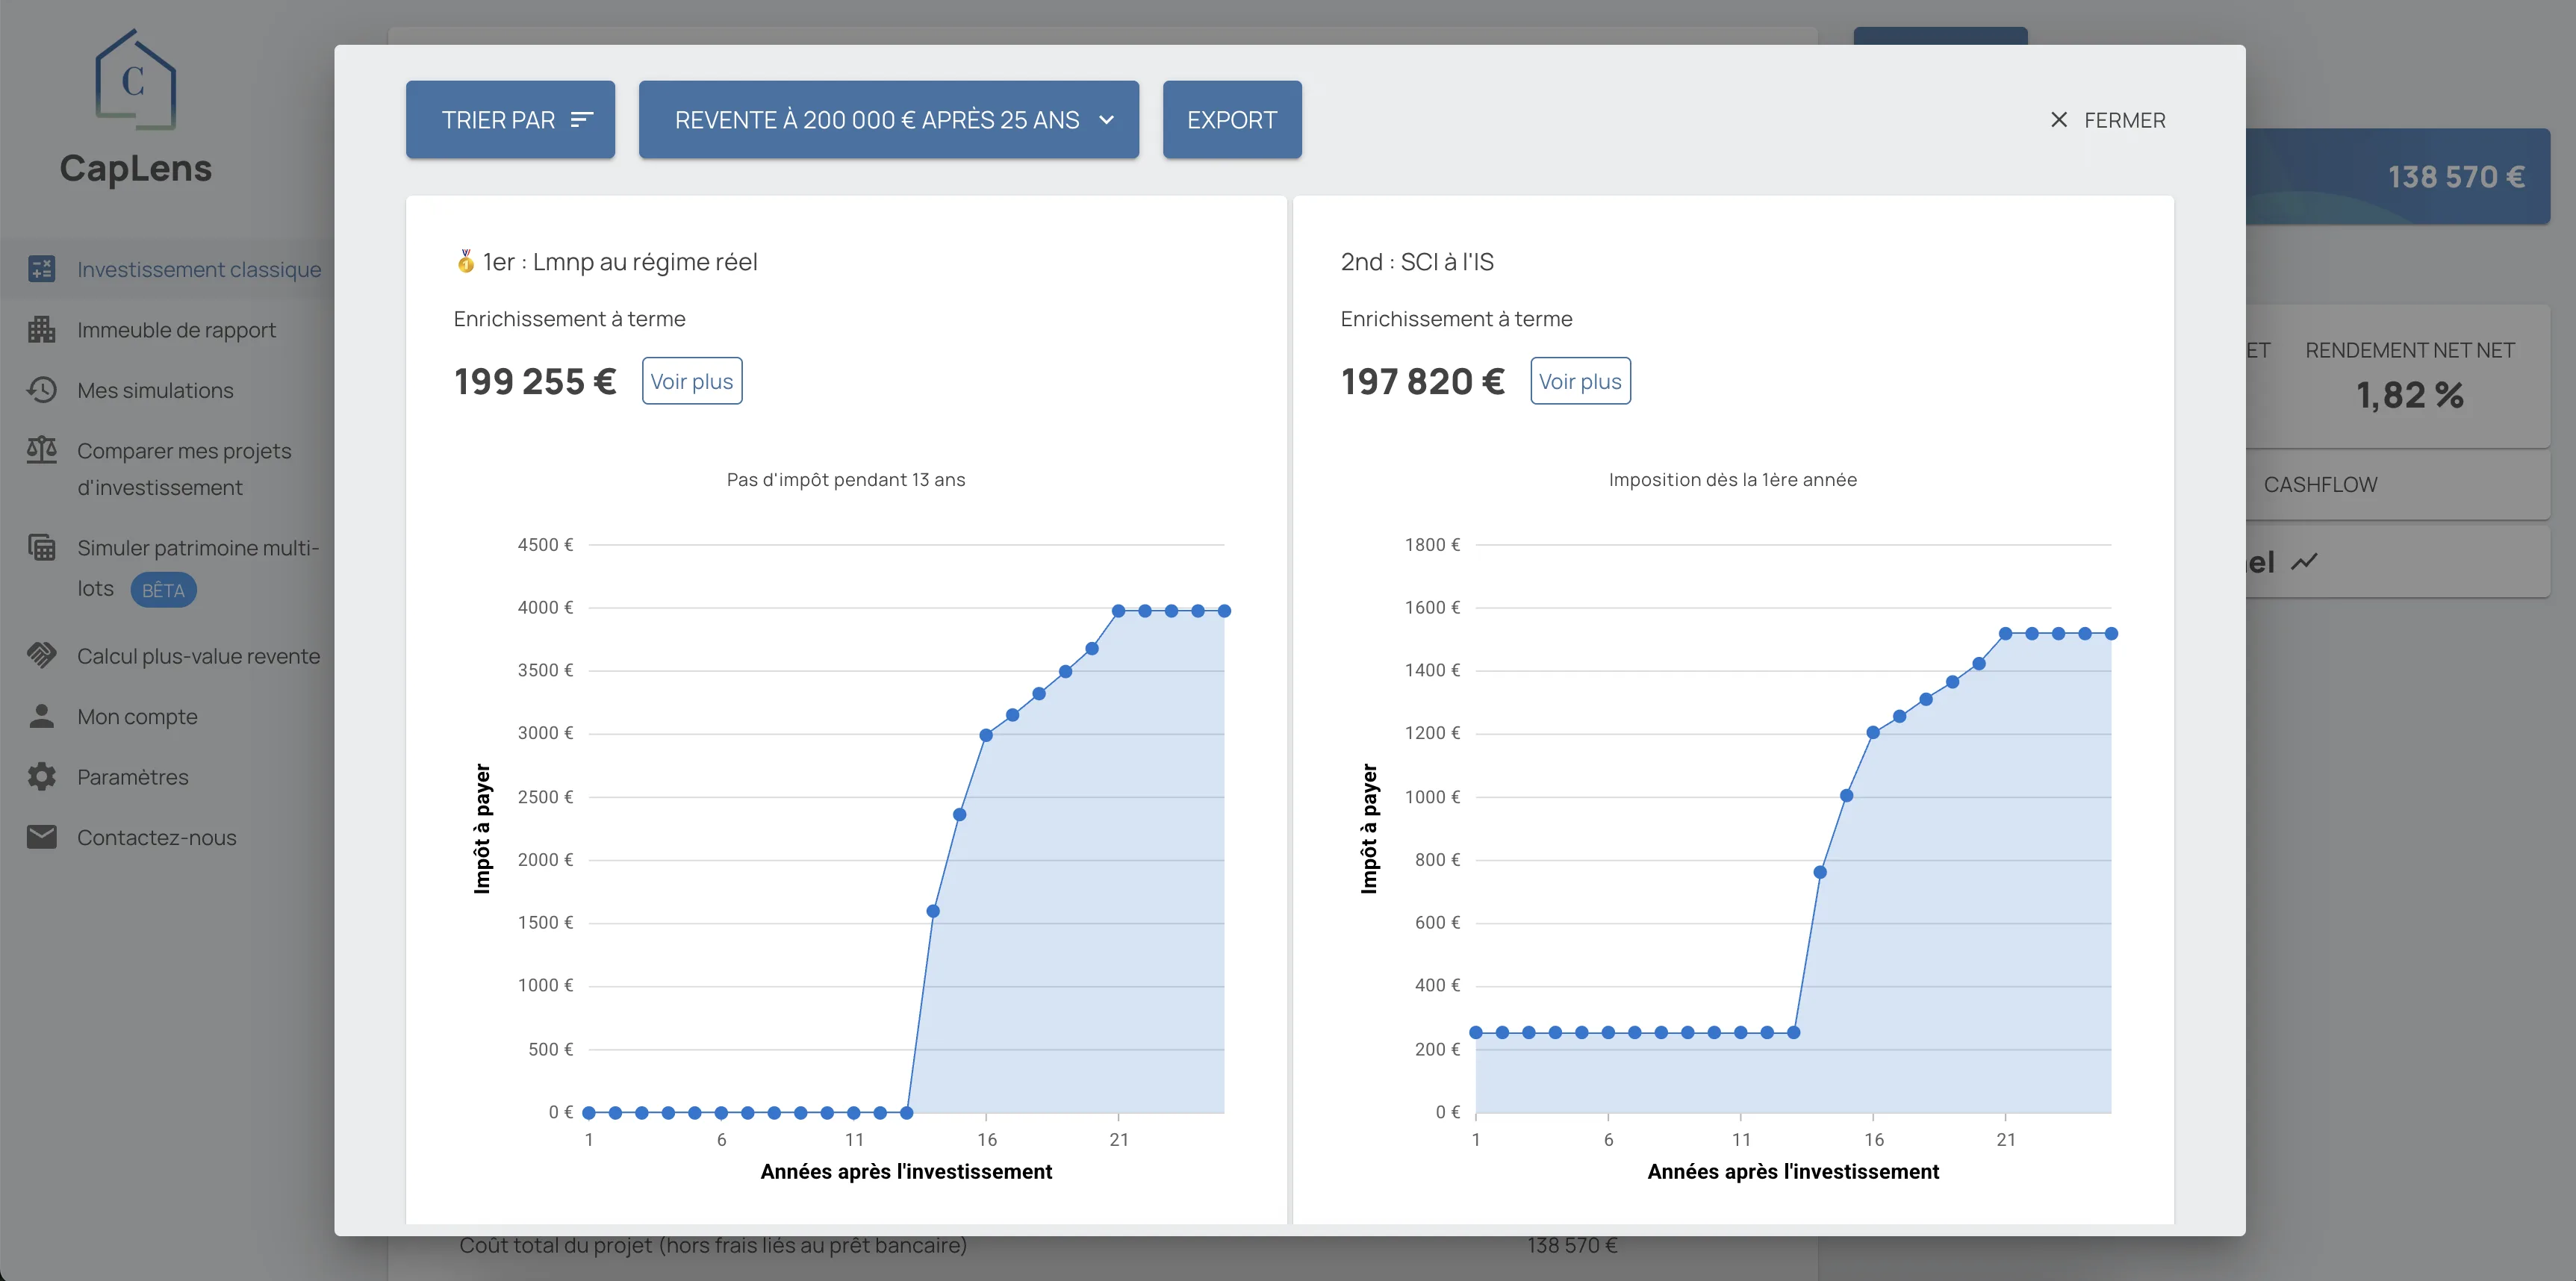Image resolution: width=2576 pixels, height=1281 pixels.
Task: Open the revente scenario dropdown
Action: coord(888,120)
